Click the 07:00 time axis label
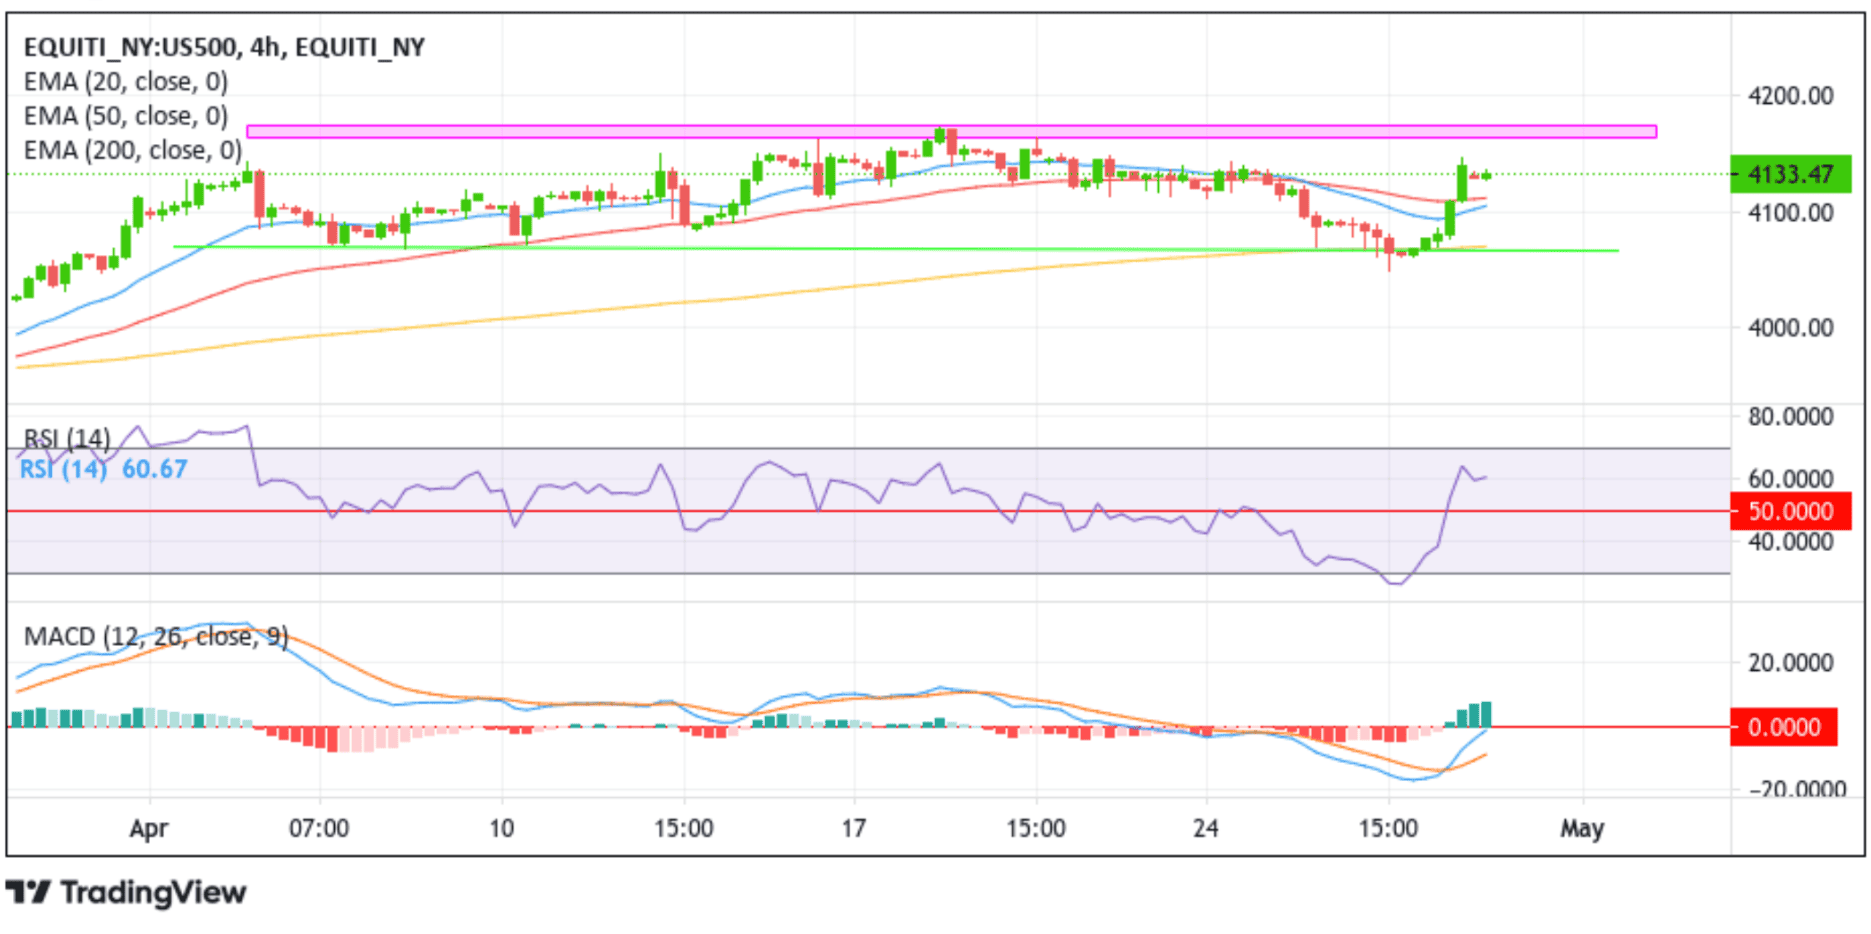The height and width of the screenshot is (934, 1871). (319, 828)
